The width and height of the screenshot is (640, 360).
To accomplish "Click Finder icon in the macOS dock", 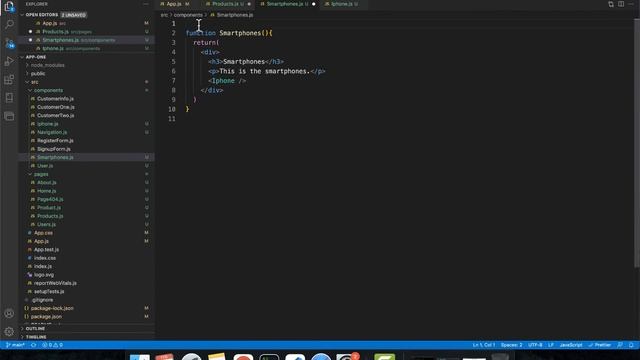I will [140, 357].
